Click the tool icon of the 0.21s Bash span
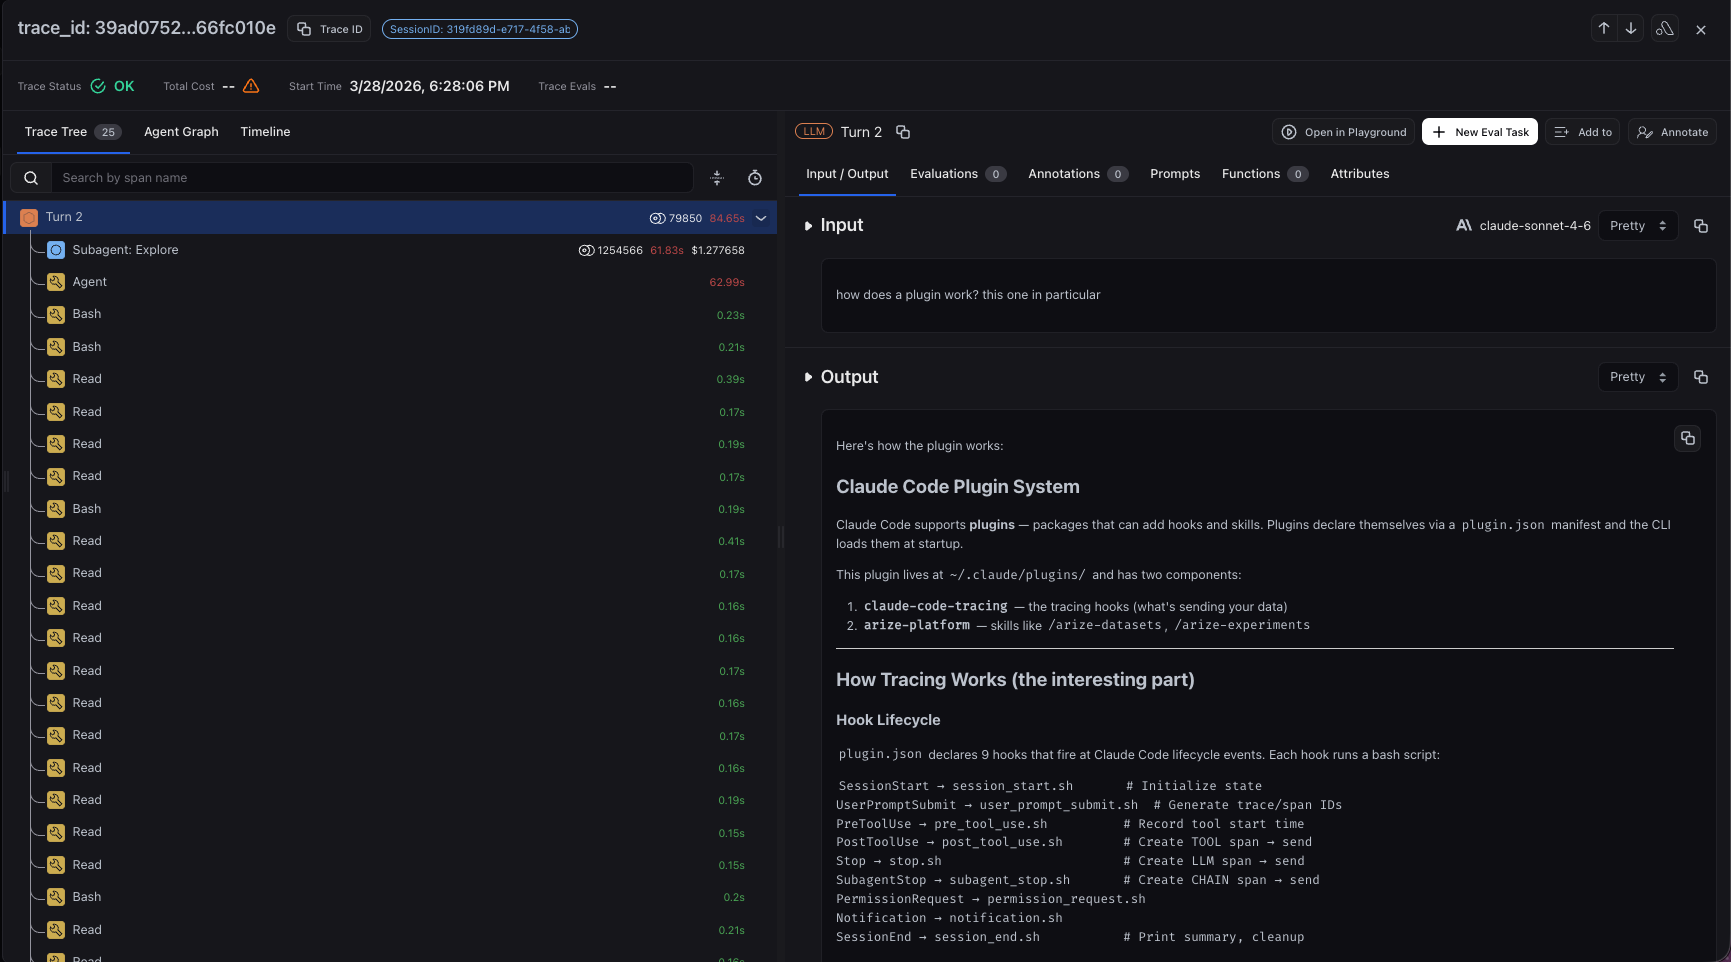The height and width of the screenshot is (962, 1731). click(x=56, y=347)
